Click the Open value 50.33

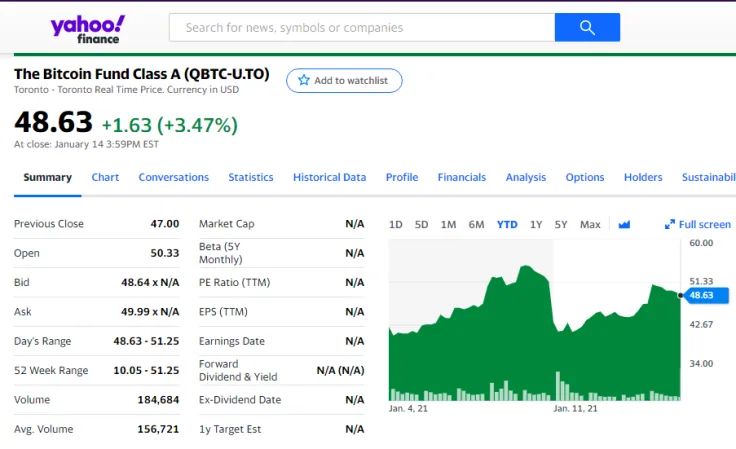click(x=165, y=253)
